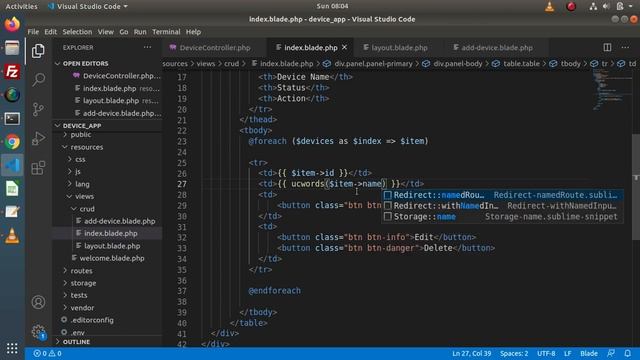The width and height of the screenshot is (640, 360).
Task: Open Terminal from the dock
Action: 12,118
